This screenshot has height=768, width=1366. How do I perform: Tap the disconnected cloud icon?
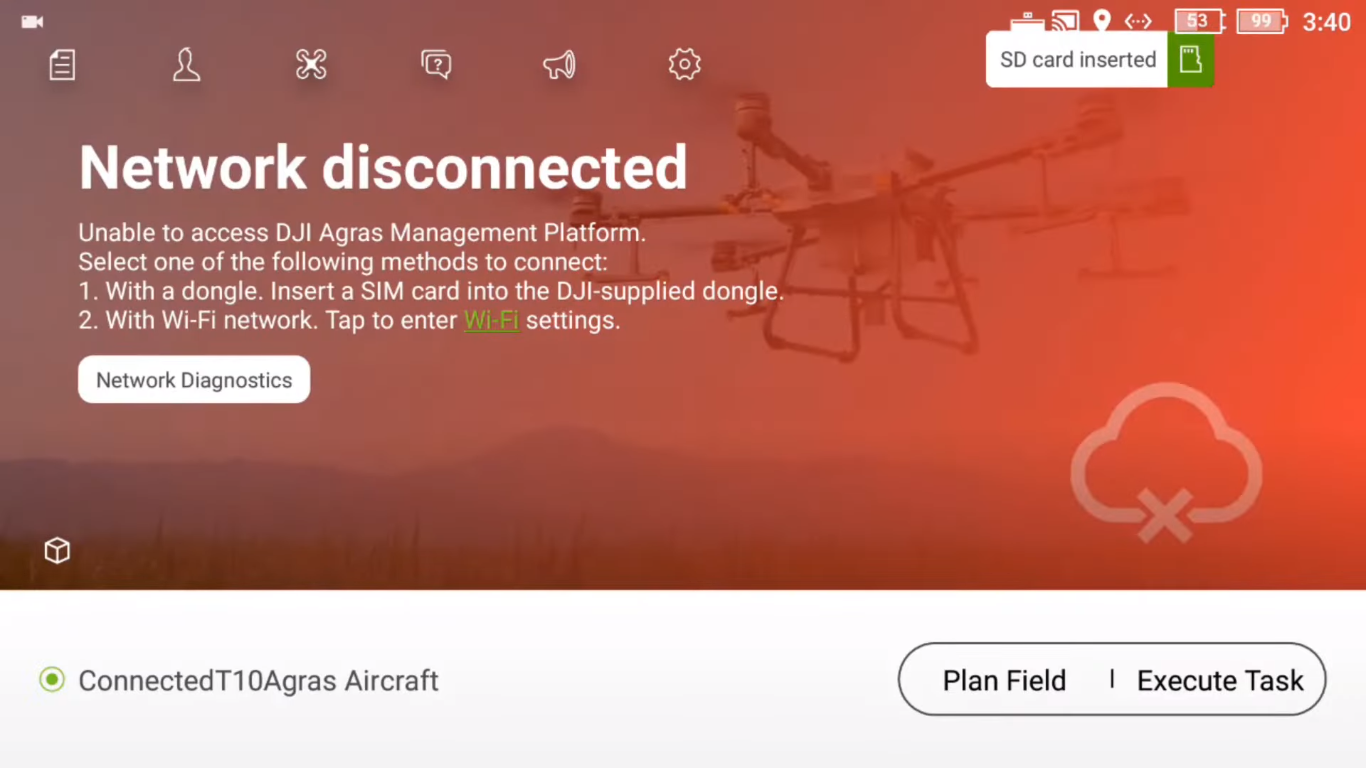click(1165, 462)
